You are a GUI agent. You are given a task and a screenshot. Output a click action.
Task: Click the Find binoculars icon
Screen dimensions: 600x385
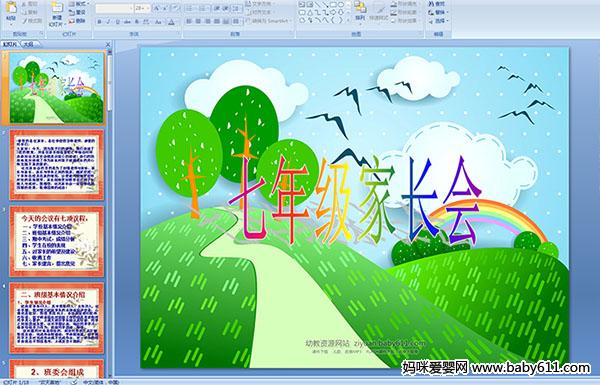pos(437,4)
